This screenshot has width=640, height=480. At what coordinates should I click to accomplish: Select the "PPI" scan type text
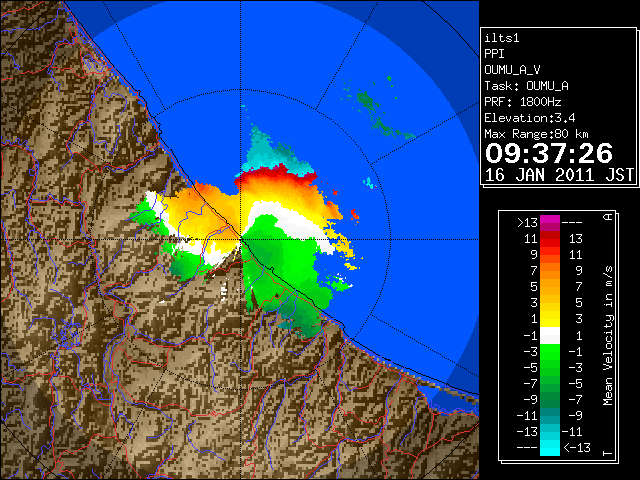click(x=494, y=54)
